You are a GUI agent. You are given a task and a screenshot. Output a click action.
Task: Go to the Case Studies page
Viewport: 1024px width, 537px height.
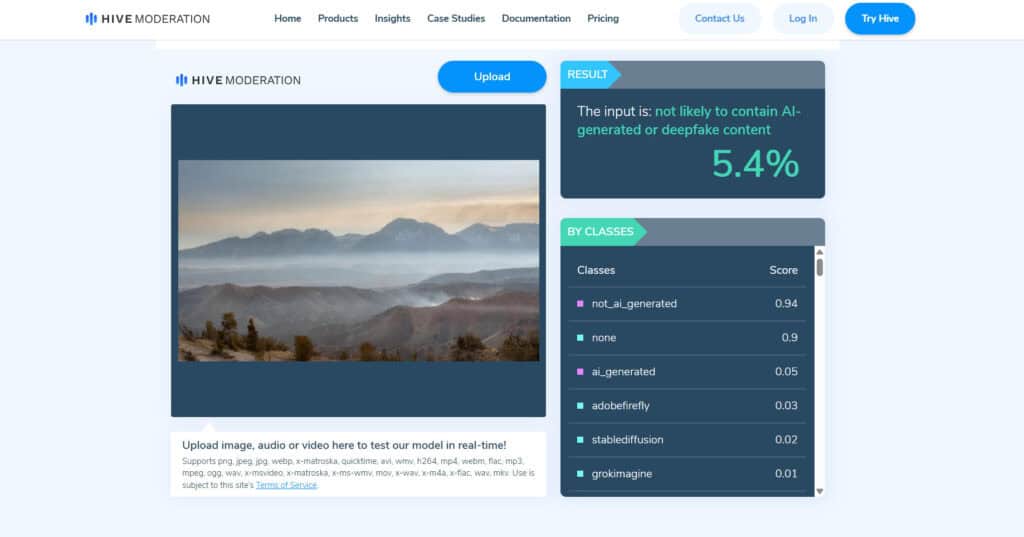click(x=456, y=18)
